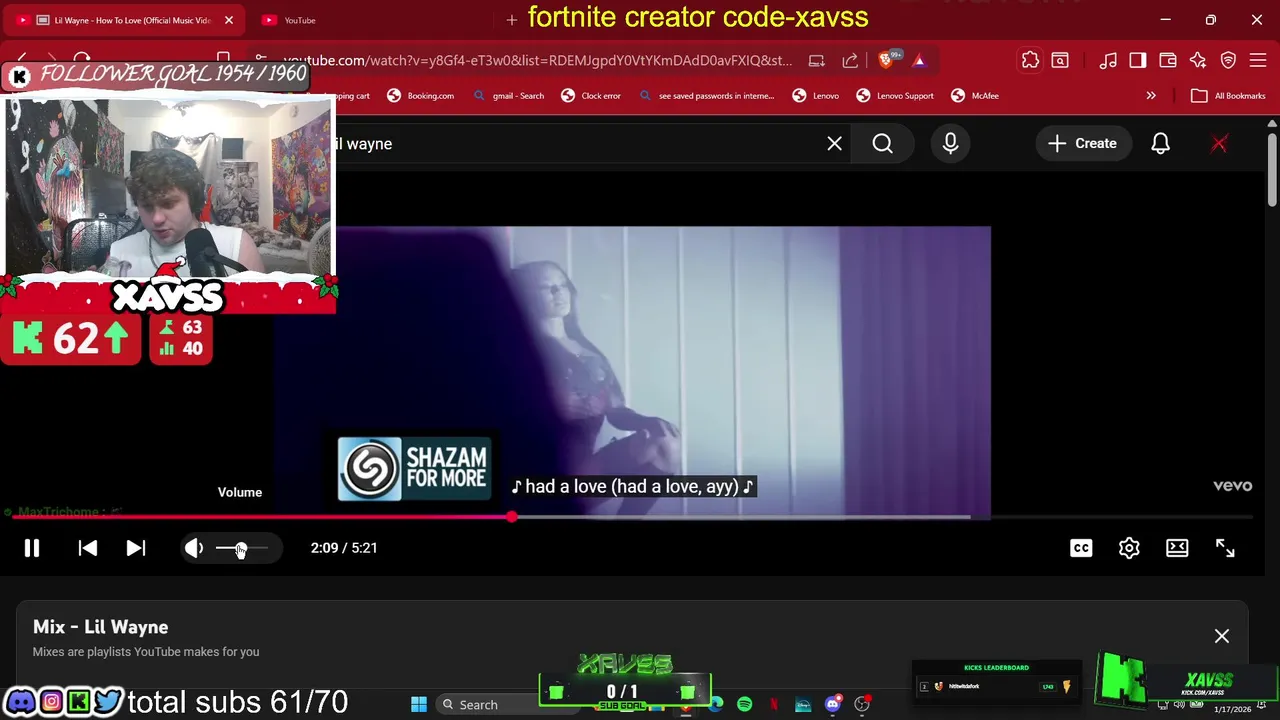Open the browser extensions puzzle icon
This screenshot has width=1280, height=720.
pos(1030,61)
